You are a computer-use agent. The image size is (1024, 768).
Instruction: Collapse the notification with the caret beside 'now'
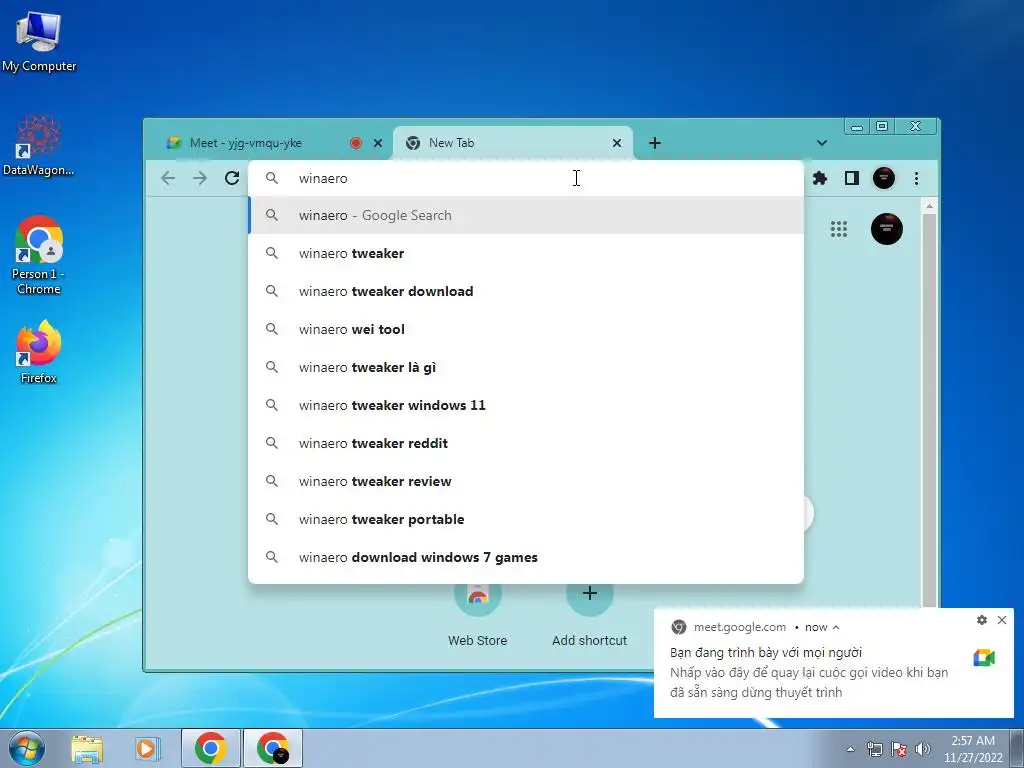836,627
